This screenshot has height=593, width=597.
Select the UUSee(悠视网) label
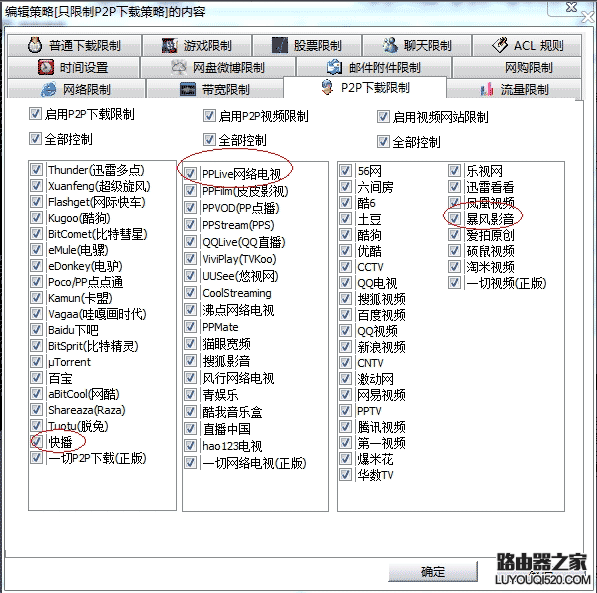click(x=240, y=276)
